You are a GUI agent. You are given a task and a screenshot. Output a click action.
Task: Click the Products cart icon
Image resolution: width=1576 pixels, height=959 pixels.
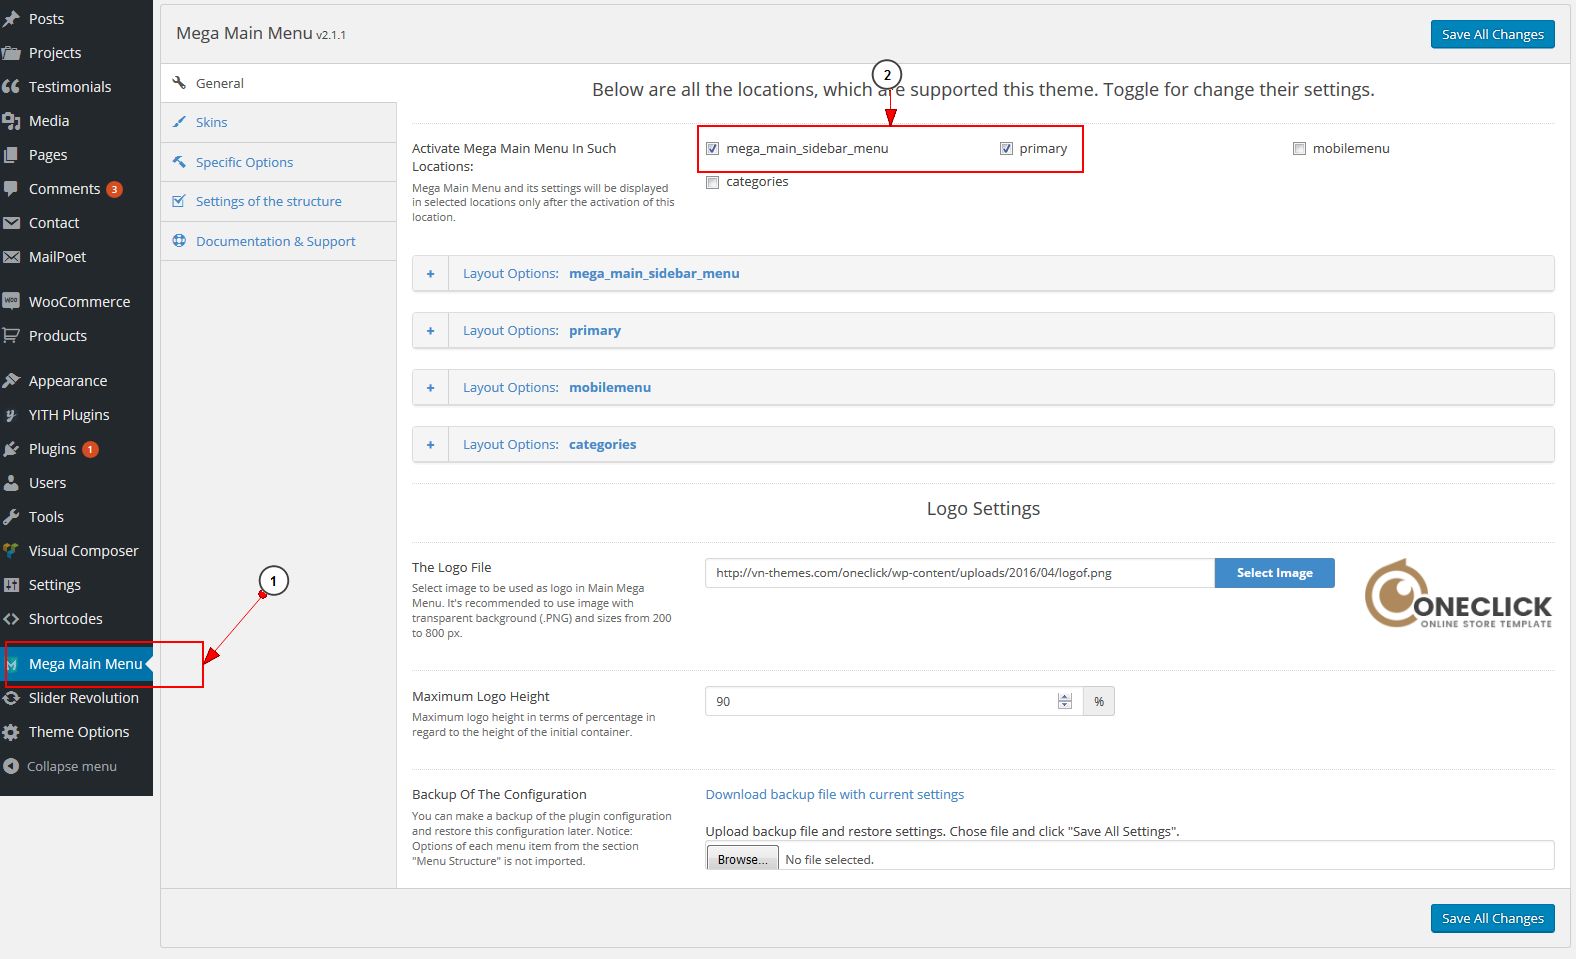pos(11,335)
